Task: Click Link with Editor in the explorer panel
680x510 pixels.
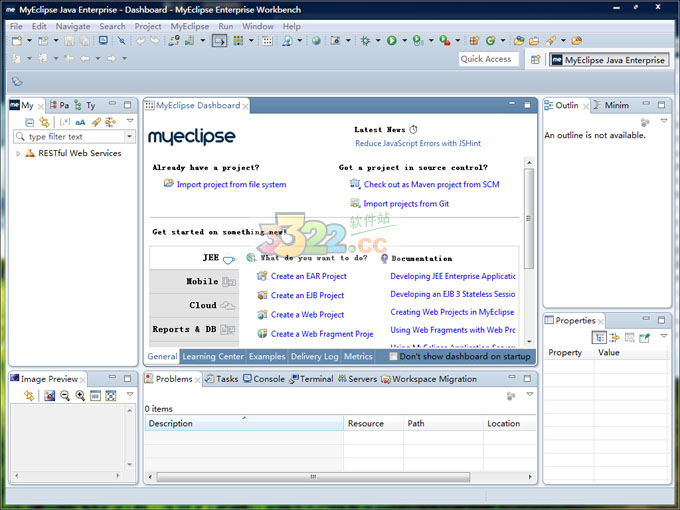Action: pyautogui.click(x=44, y=122)
